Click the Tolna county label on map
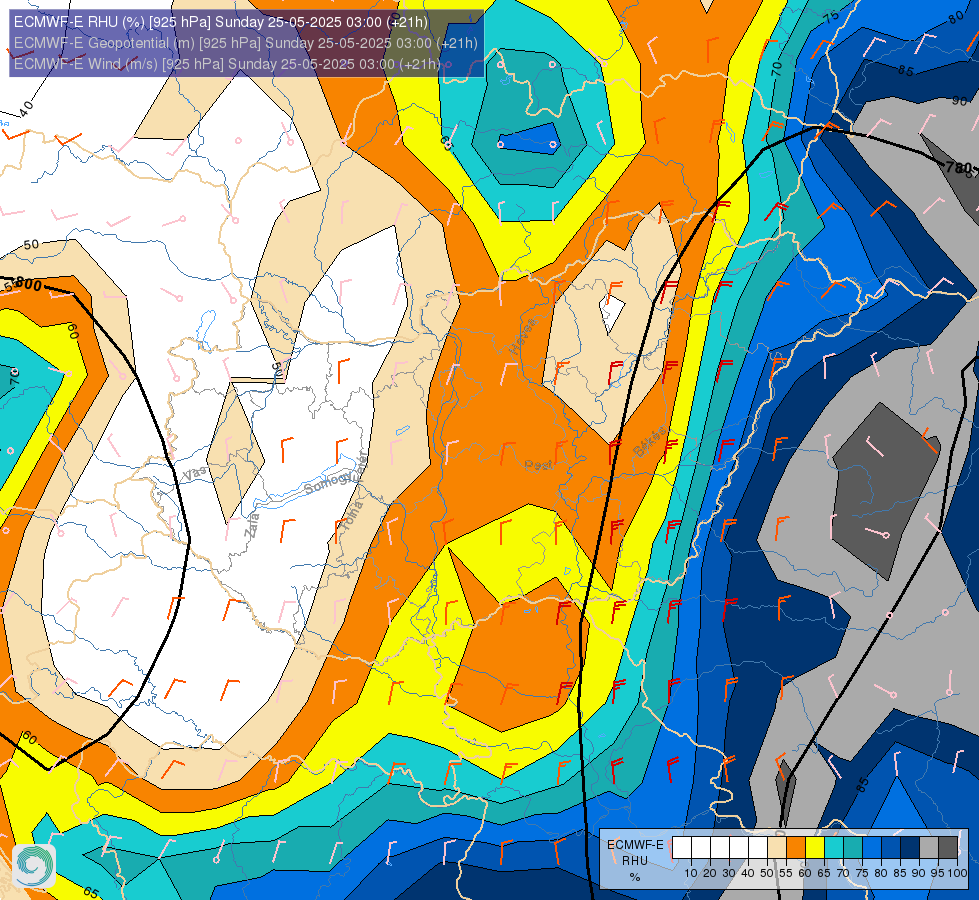This screenshot has width=979, height=900. (x=353, y=517)
